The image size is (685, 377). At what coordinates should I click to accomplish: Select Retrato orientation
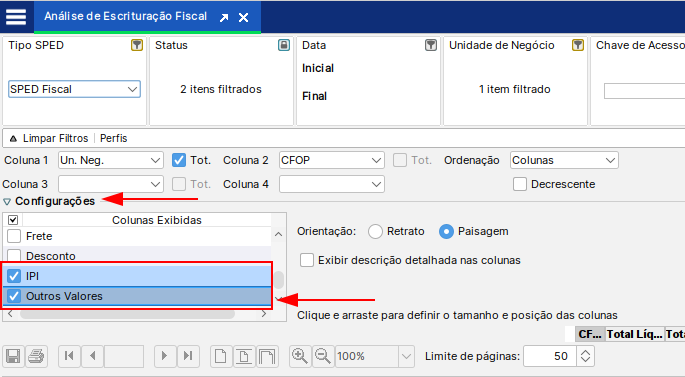coord(375,232)
